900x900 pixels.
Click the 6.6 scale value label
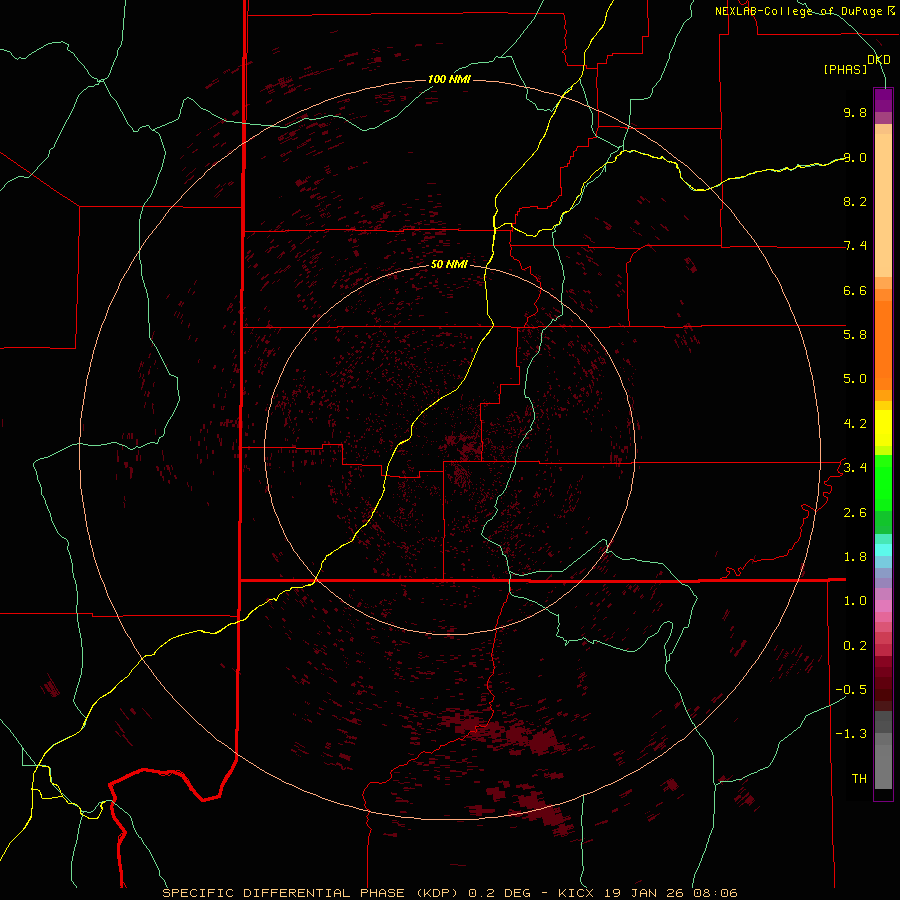855,290
